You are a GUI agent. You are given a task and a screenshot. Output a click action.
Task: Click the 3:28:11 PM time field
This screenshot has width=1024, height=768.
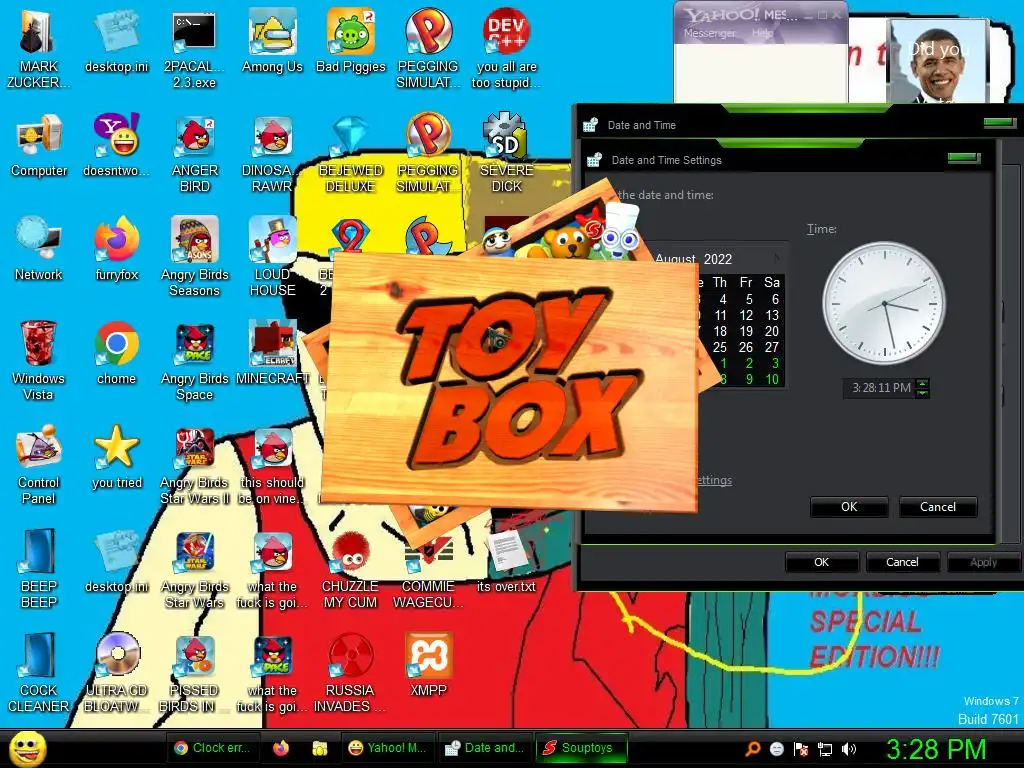[881, 388]
